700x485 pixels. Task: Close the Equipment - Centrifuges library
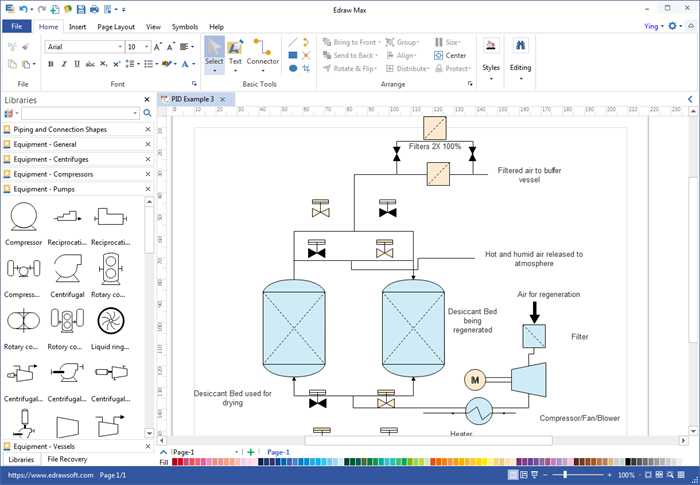[x=148, y=159]
